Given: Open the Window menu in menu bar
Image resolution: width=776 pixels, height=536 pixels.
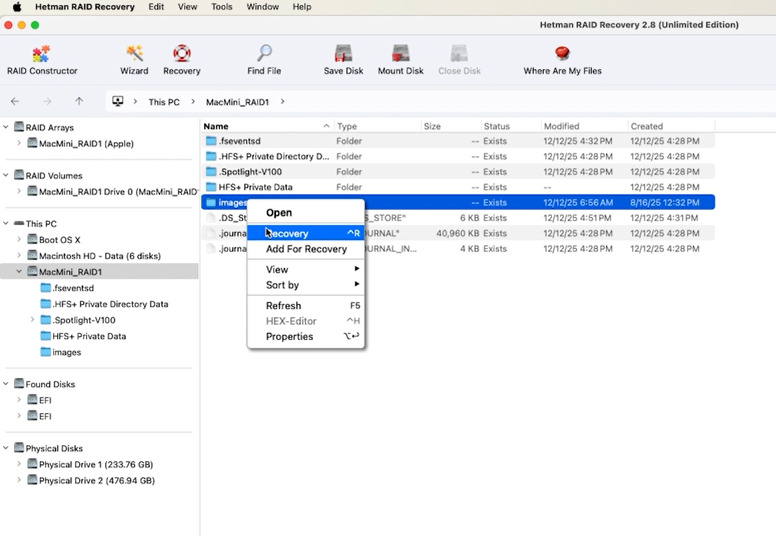Looking at the screenshot, I should pyautogui.click(x=263, y=7).
